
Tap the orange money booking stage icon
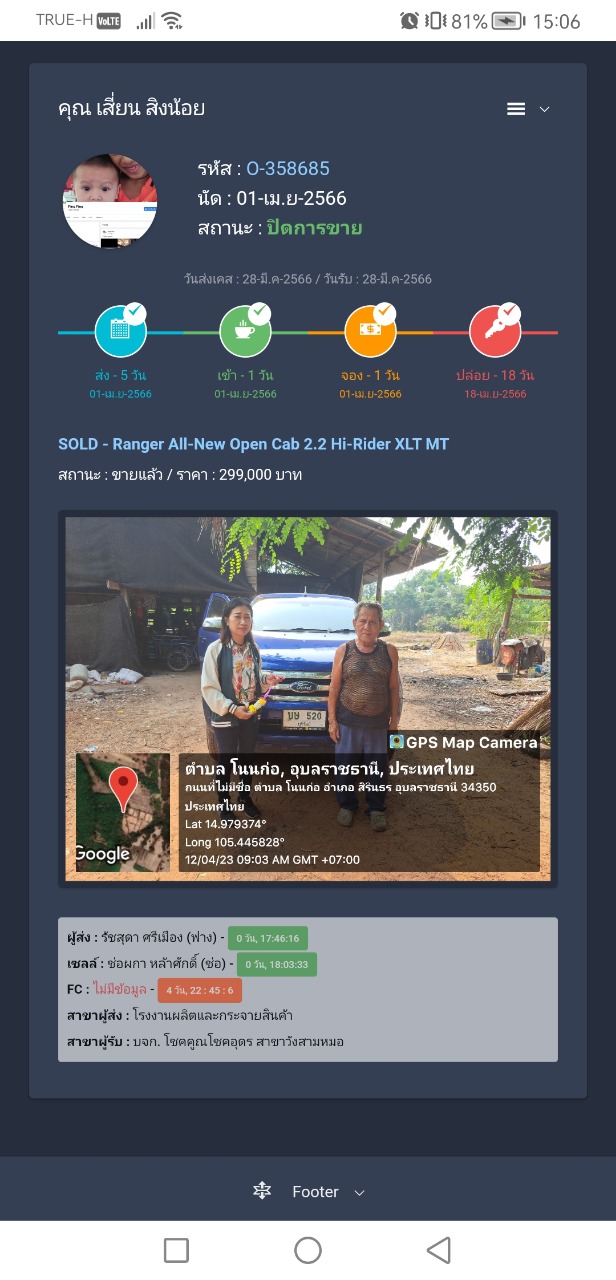370,332
